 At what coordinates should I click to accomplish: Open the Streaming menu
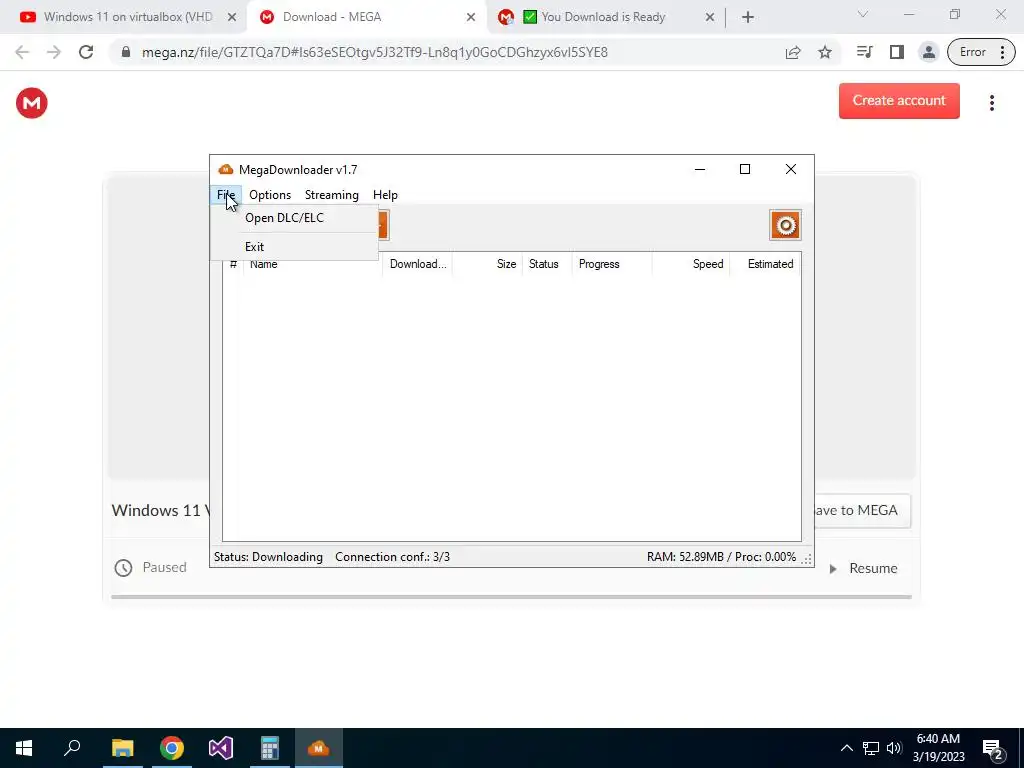[331, 195]
